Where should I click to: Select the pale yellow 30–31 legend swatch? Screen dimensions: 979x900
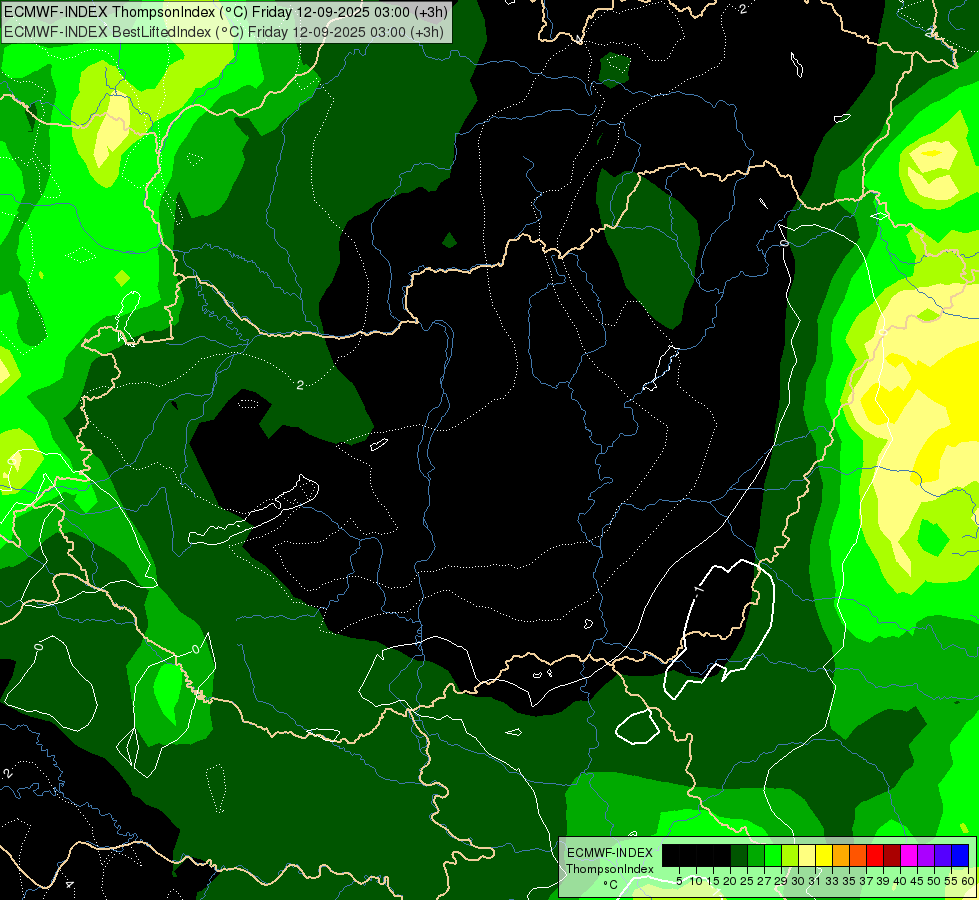(x=807, y=855)
